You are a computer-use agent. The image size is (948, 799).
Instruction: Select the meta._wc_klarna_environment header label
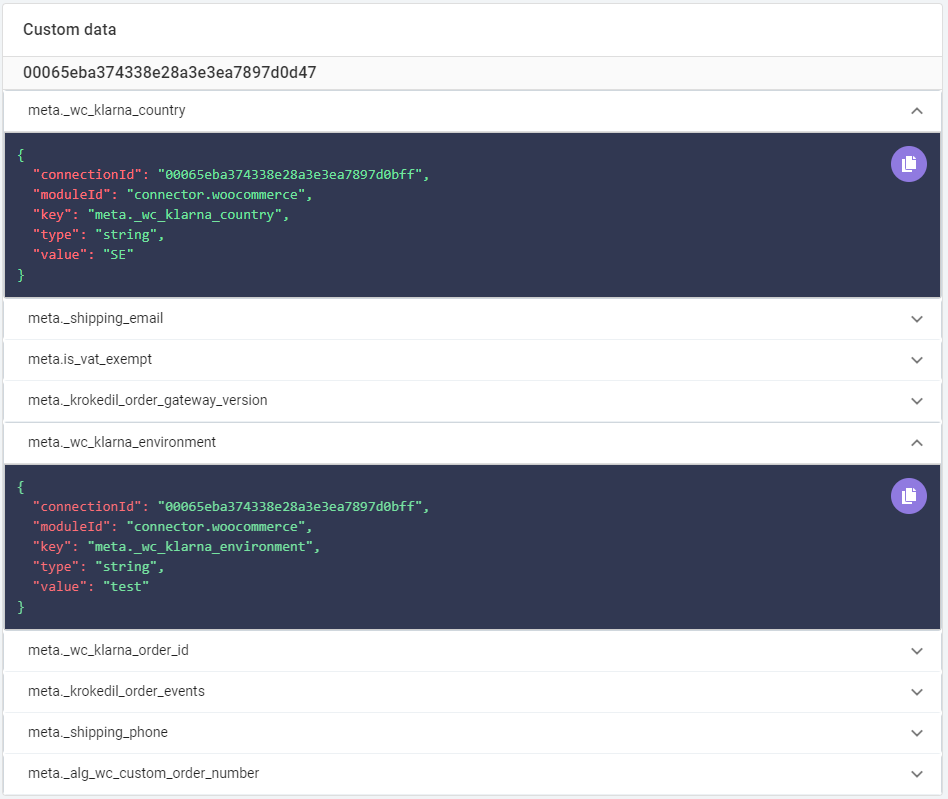pyautogui.click(x=122, y=442)
